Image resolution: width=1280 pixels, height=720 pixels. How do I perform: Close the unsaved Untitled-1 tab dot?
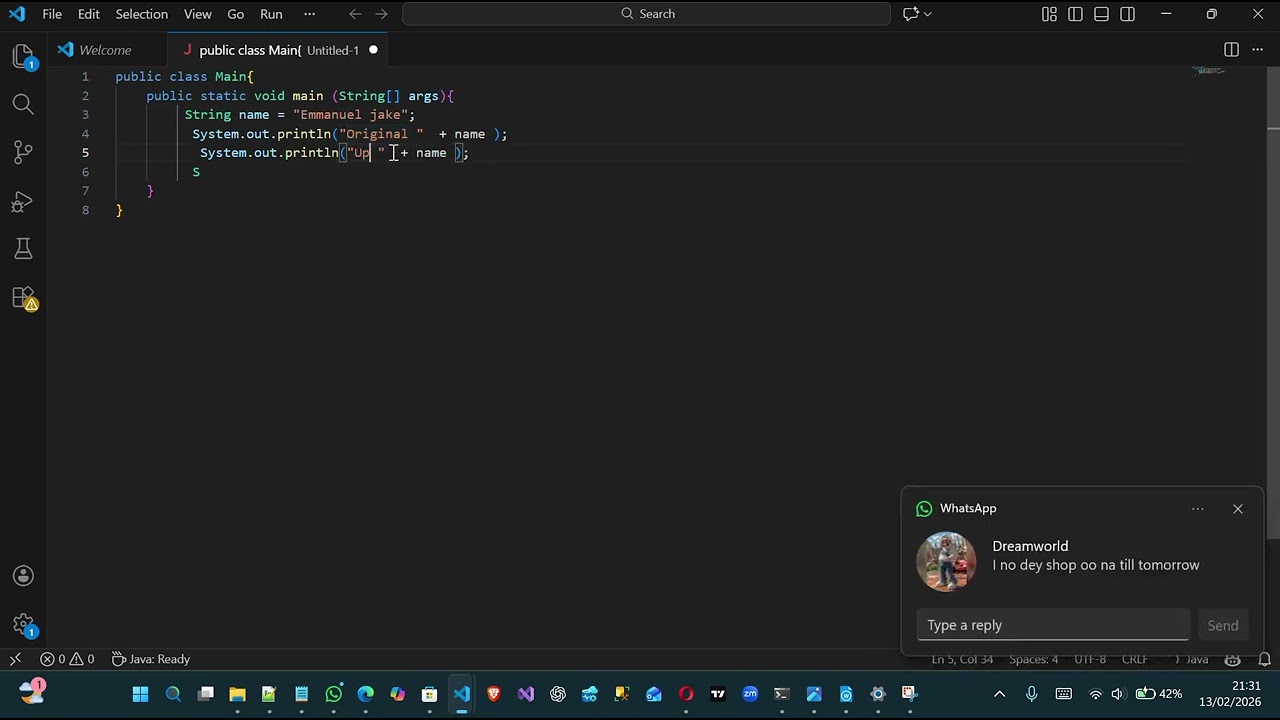[x=373, y=50]
